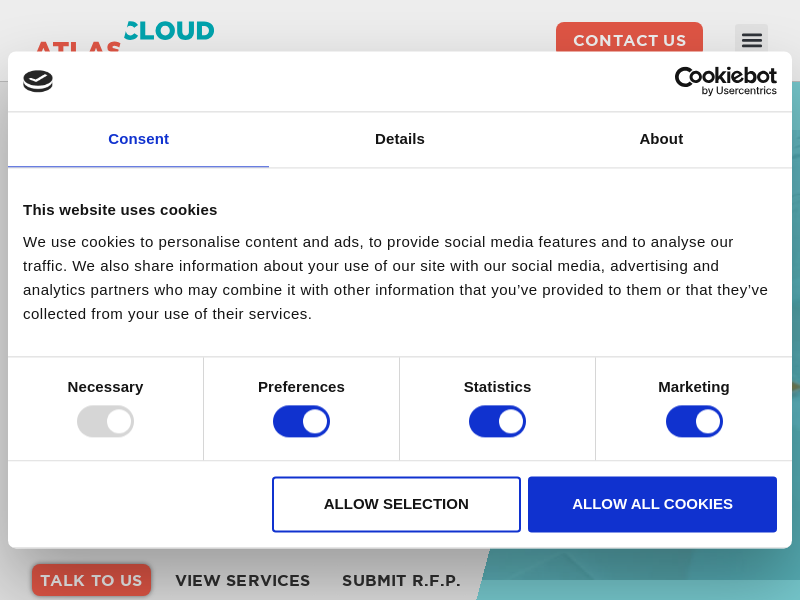800x600 pixels.
Task: Click Allow All Cookies button
Action: (652, 504)
